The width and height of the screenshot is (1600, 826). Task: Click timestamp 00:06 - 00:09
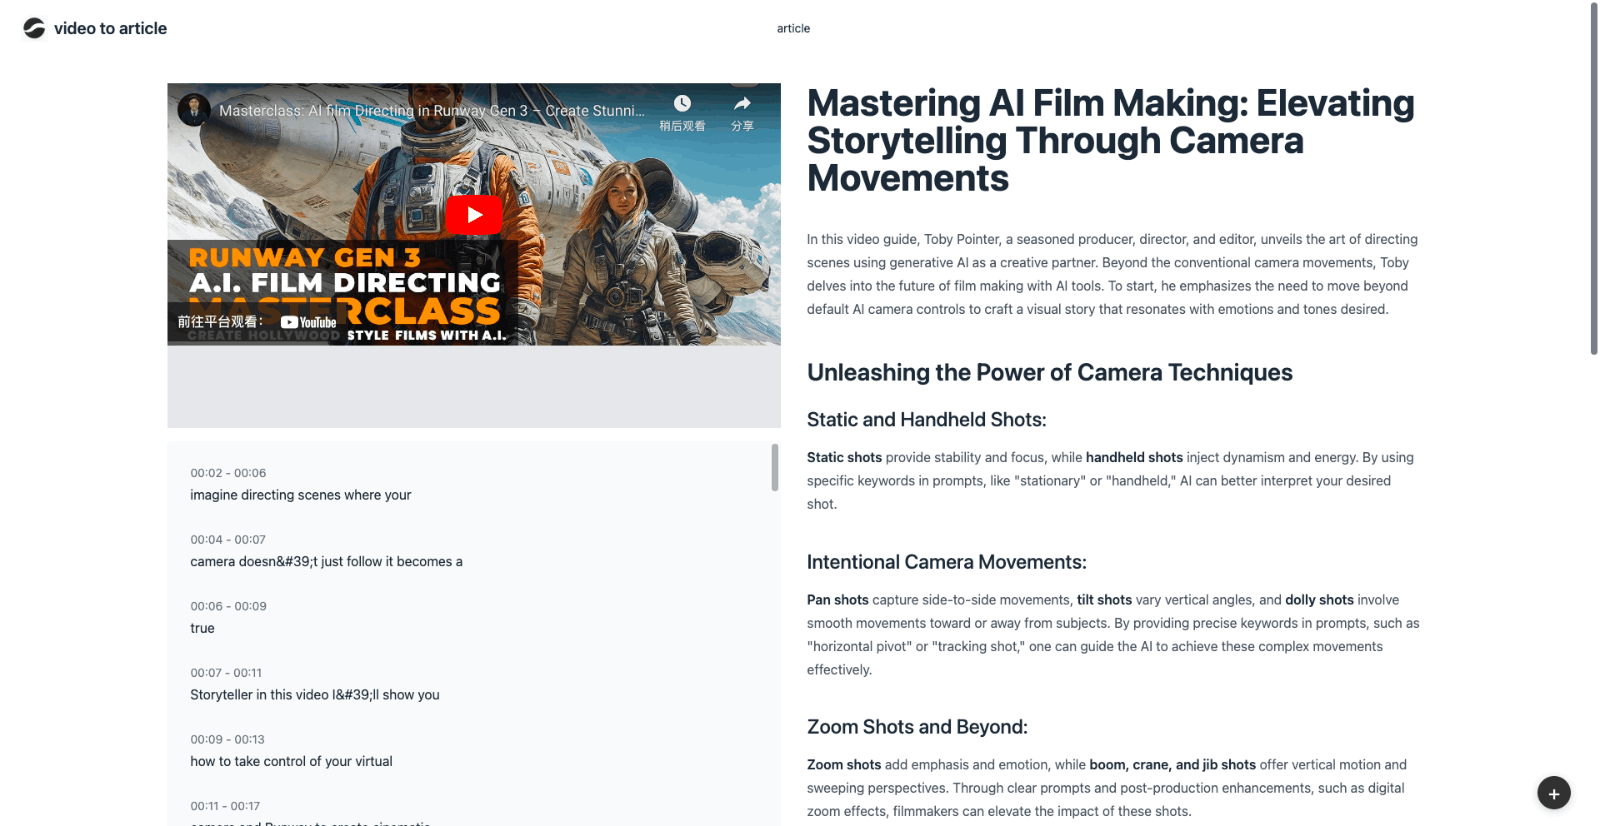228,606
